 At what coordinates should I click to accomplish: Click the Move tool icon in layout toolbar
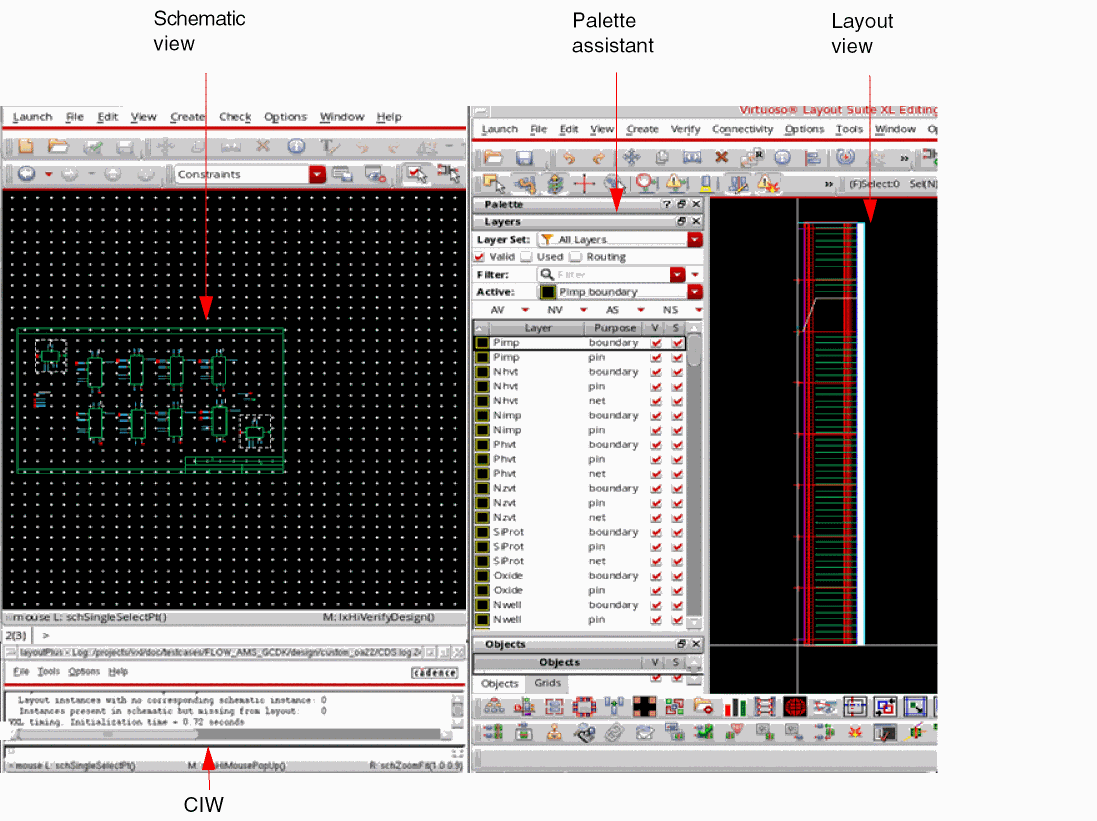tap(631, 158)
